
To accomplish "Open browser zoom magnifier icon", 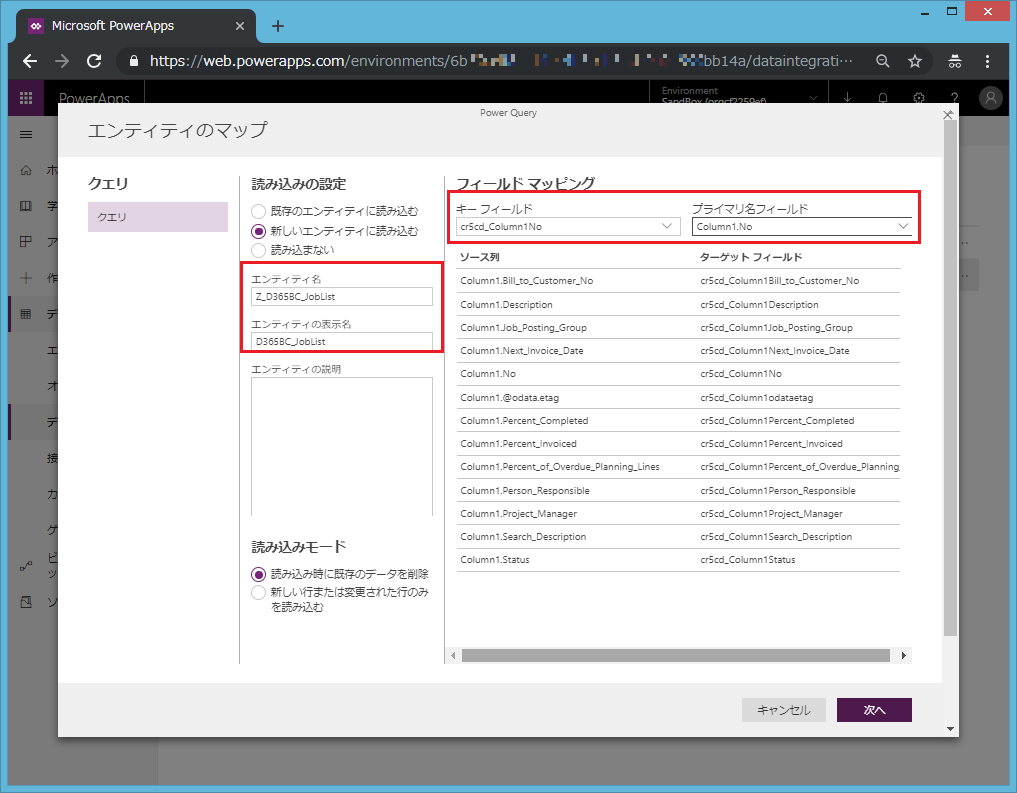I will pos(883,61).
